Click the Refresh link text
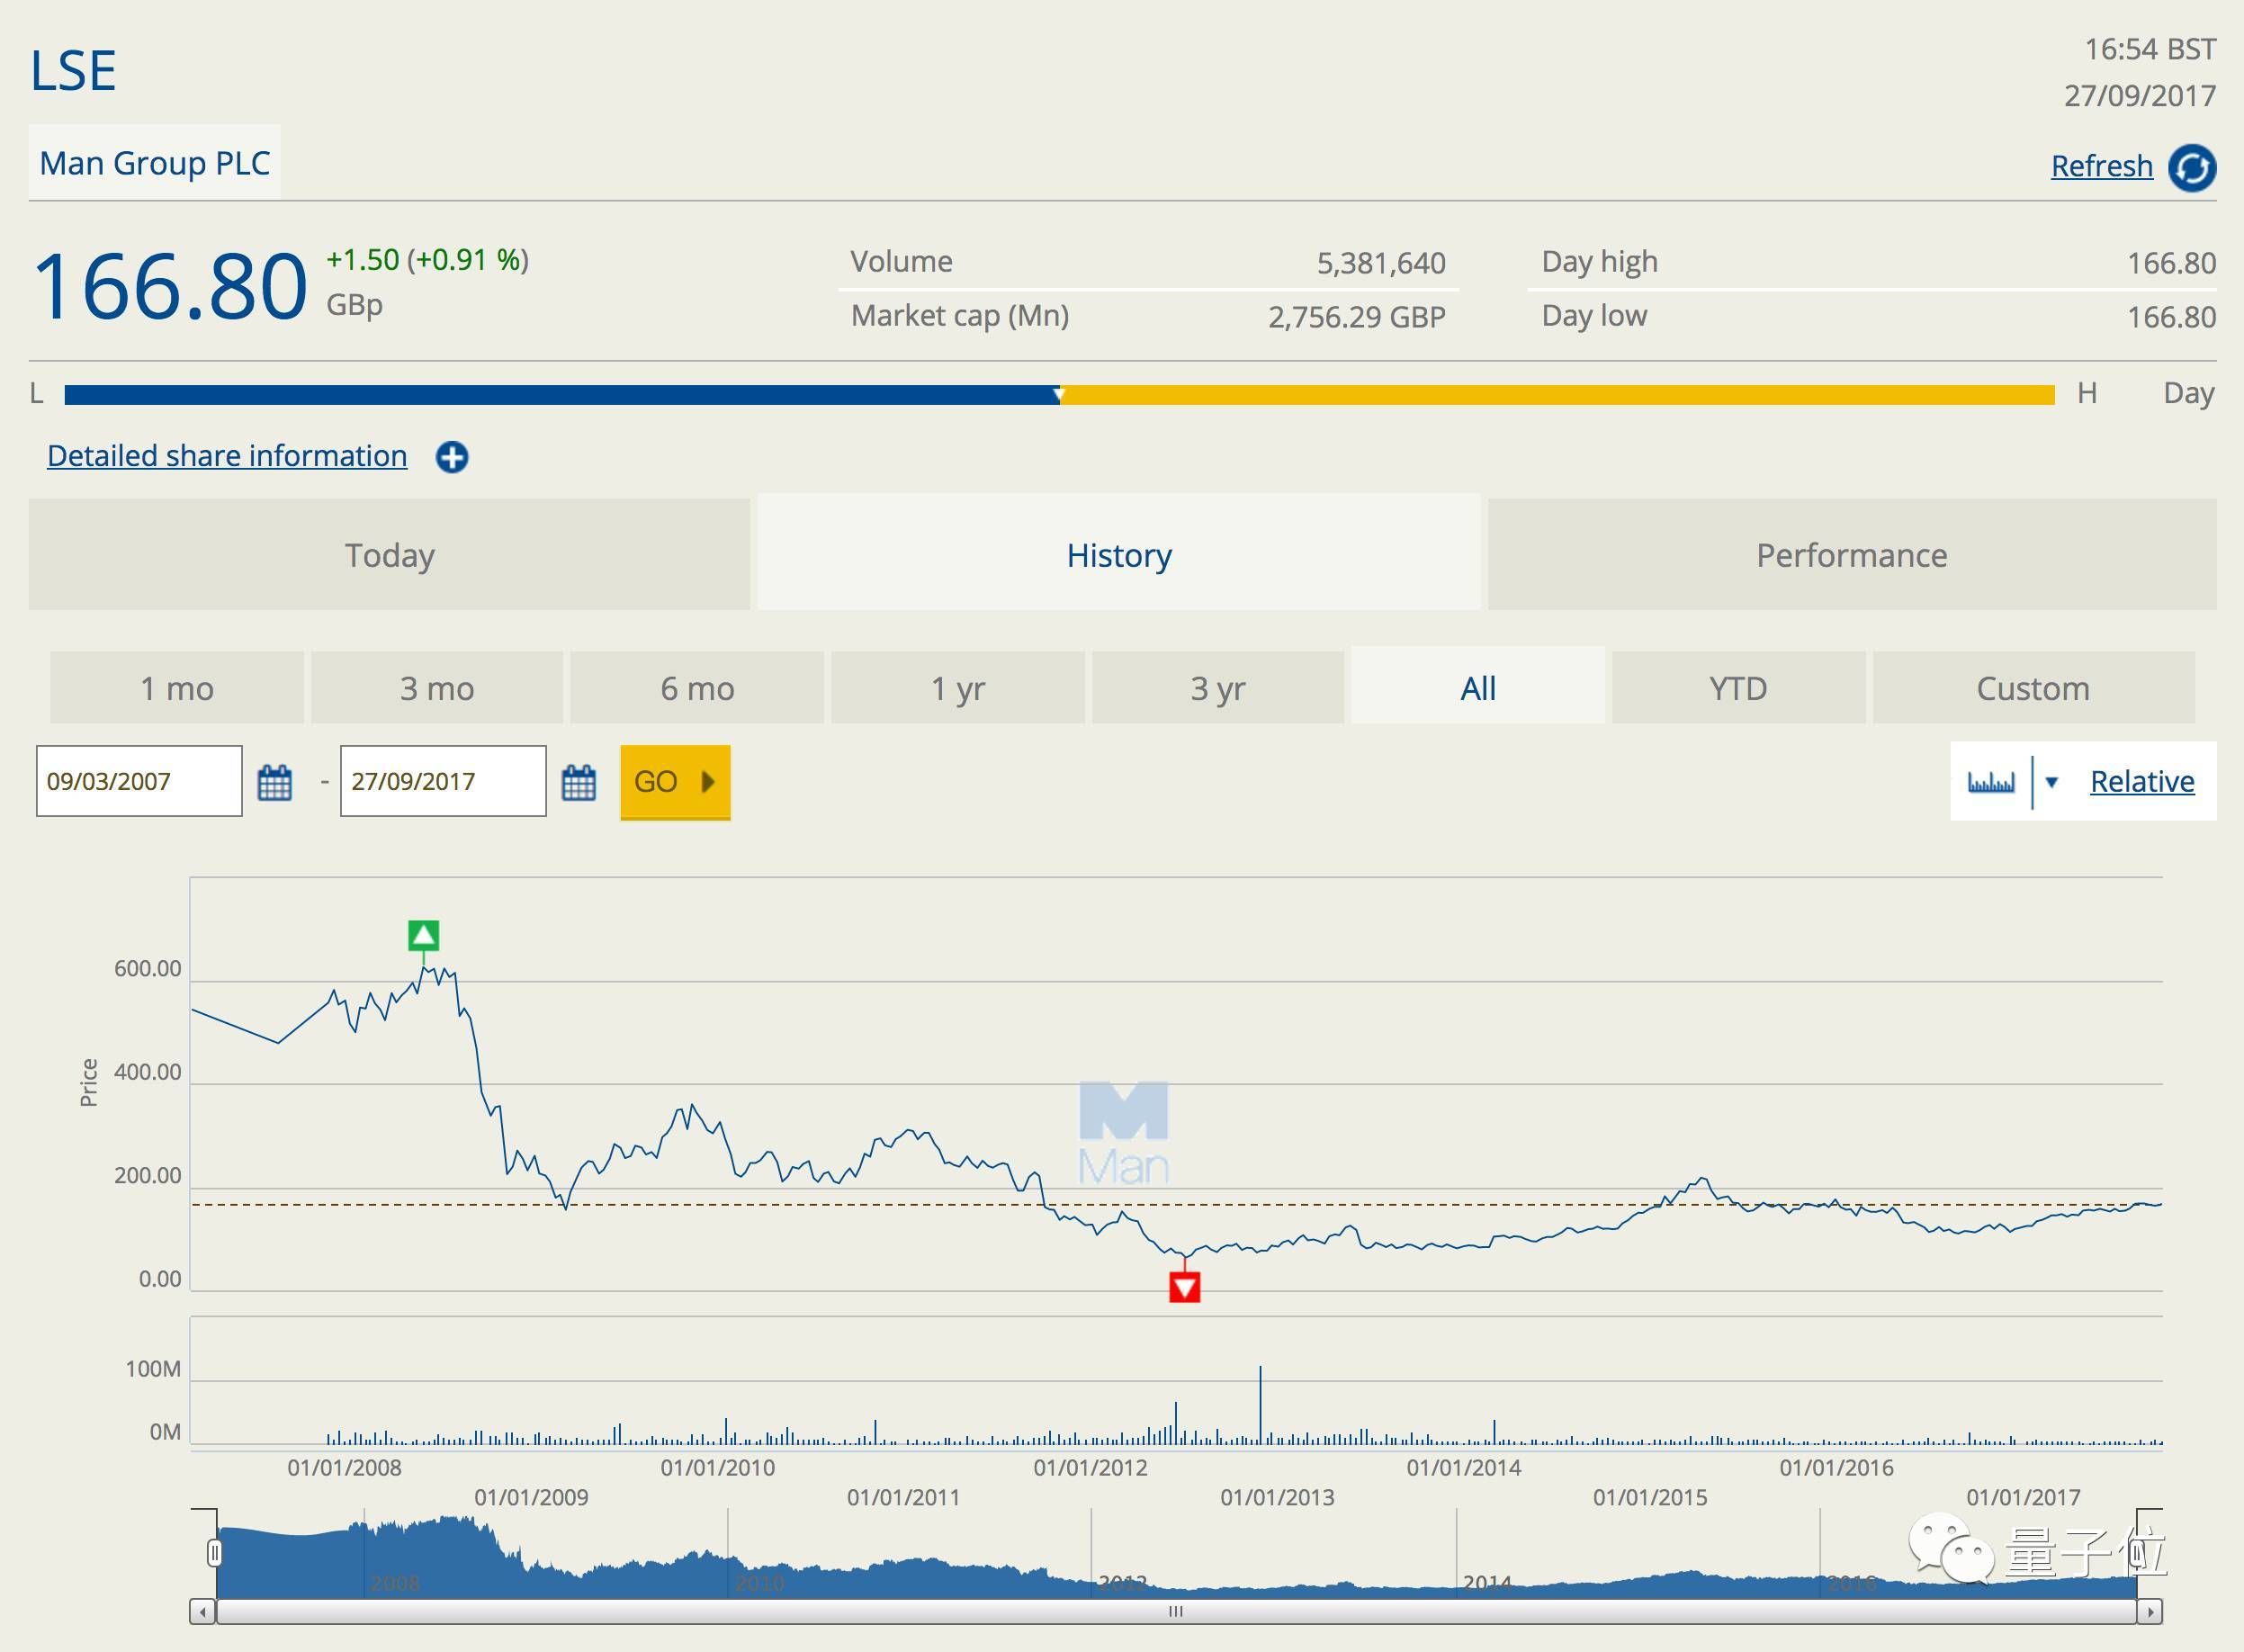The height and width of the screenshot is (1652, 2244). (x=2101, y=166)
